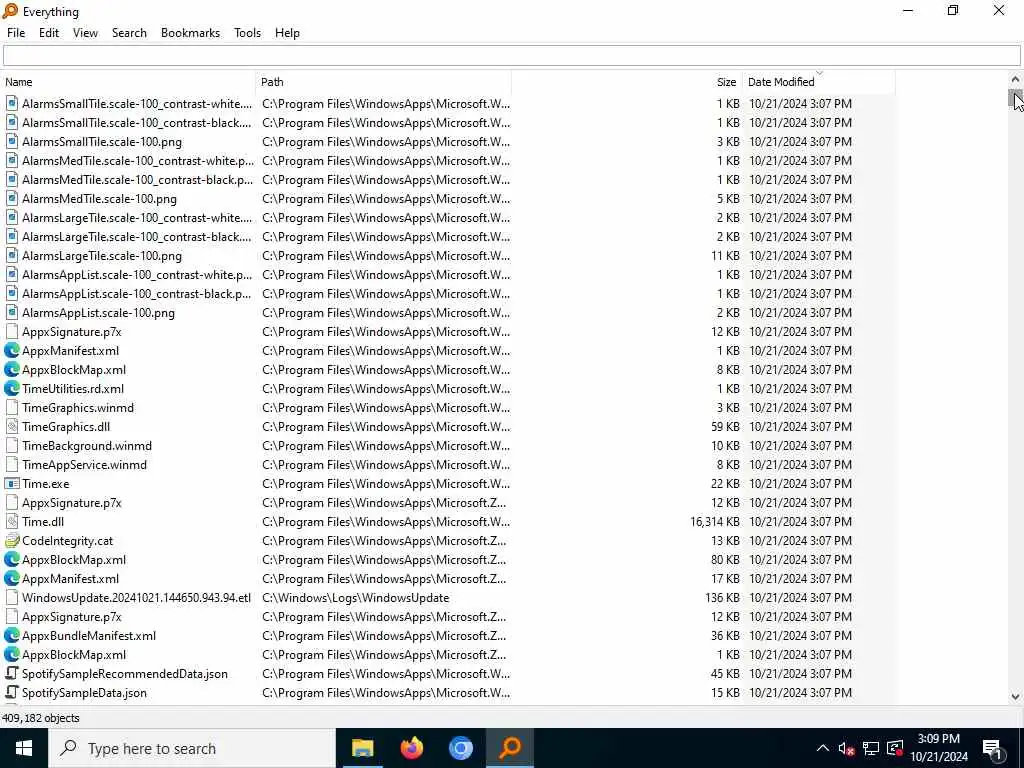
Task: Open the Search menu
Action: 129,33
